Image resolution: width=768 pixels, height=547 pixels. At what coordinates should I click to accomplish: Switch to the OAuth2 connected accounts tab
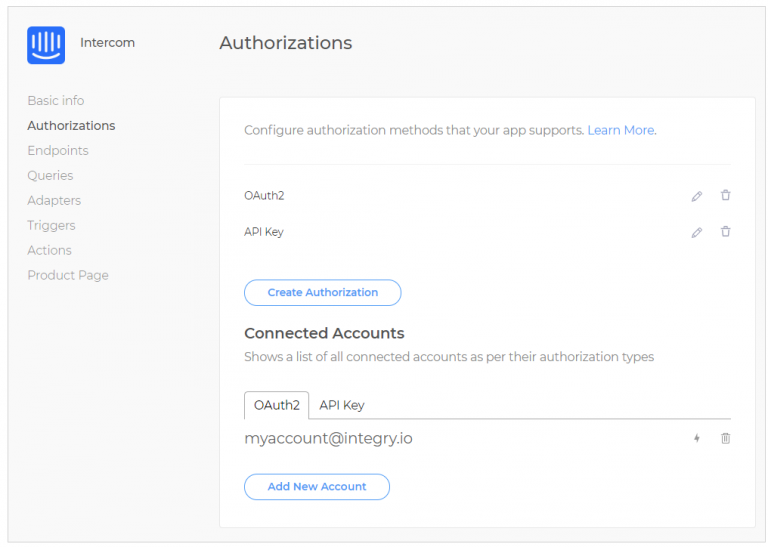[276, 405]
